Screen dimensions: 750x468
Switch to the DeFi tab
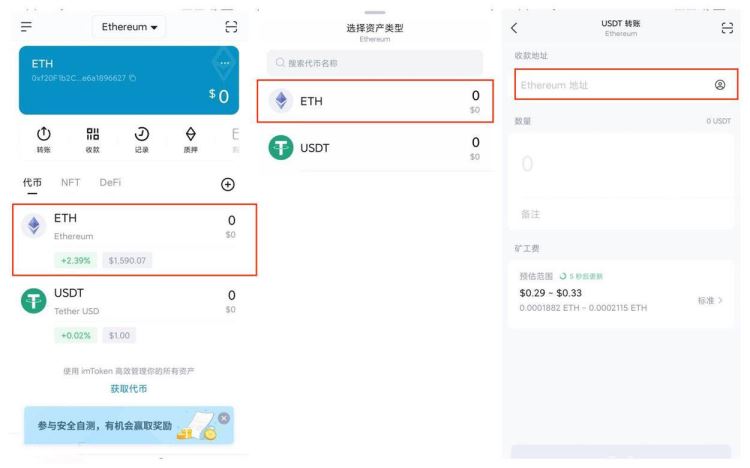pyautogui.click(x=110, y=182)
